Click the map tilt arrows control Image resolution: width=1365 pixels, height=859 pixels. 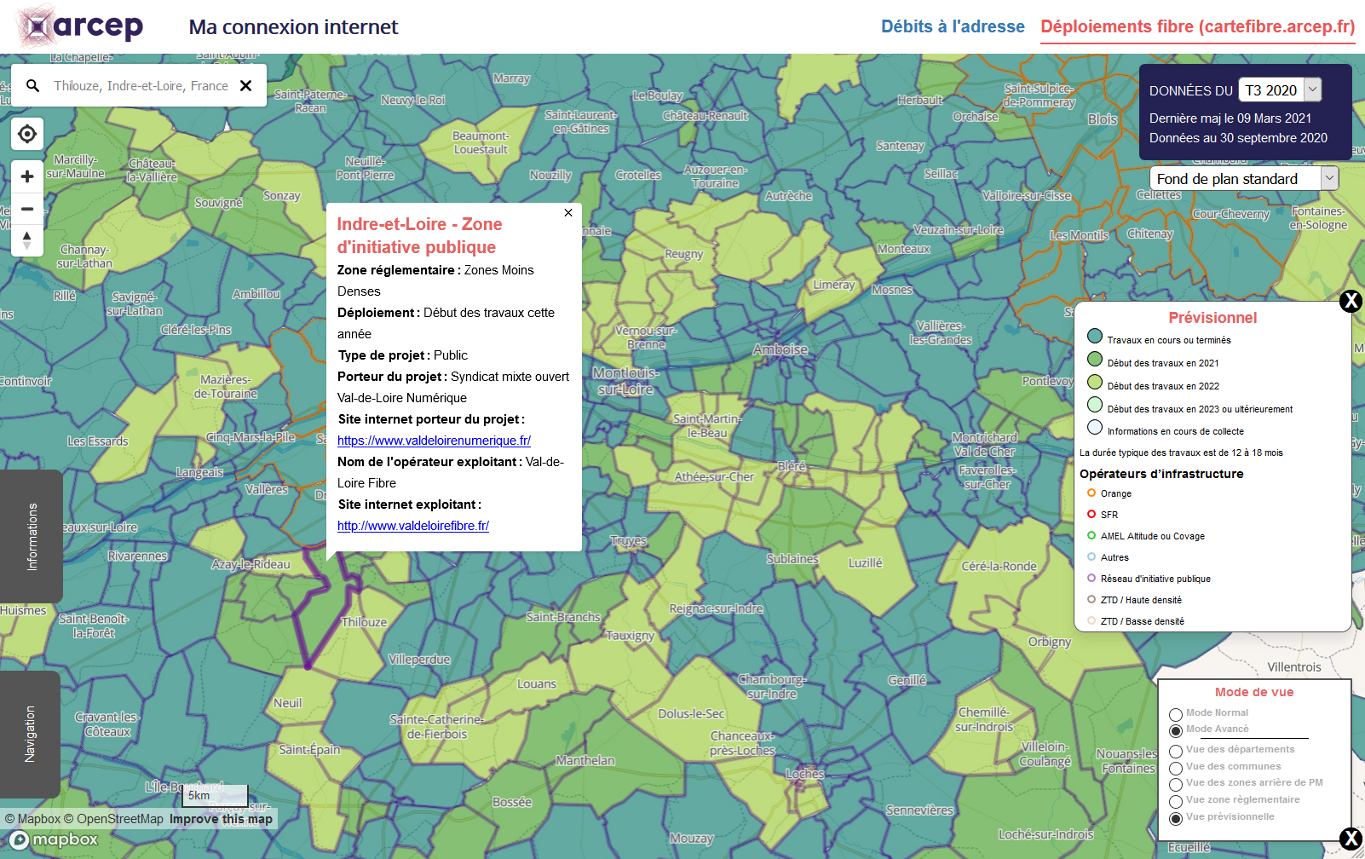pyautogui.click(x=26, y=241)
